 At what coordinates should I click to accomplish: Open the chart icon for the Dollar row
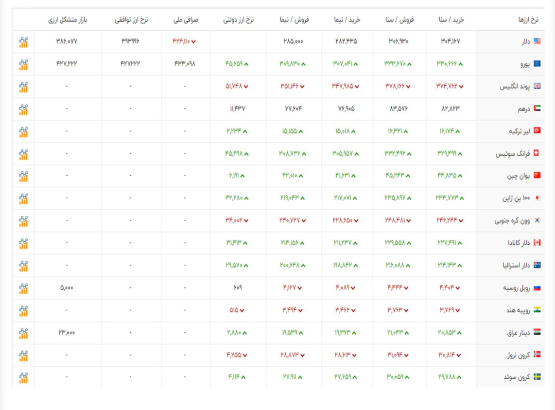pyautogui.click(x=23, y=42)
